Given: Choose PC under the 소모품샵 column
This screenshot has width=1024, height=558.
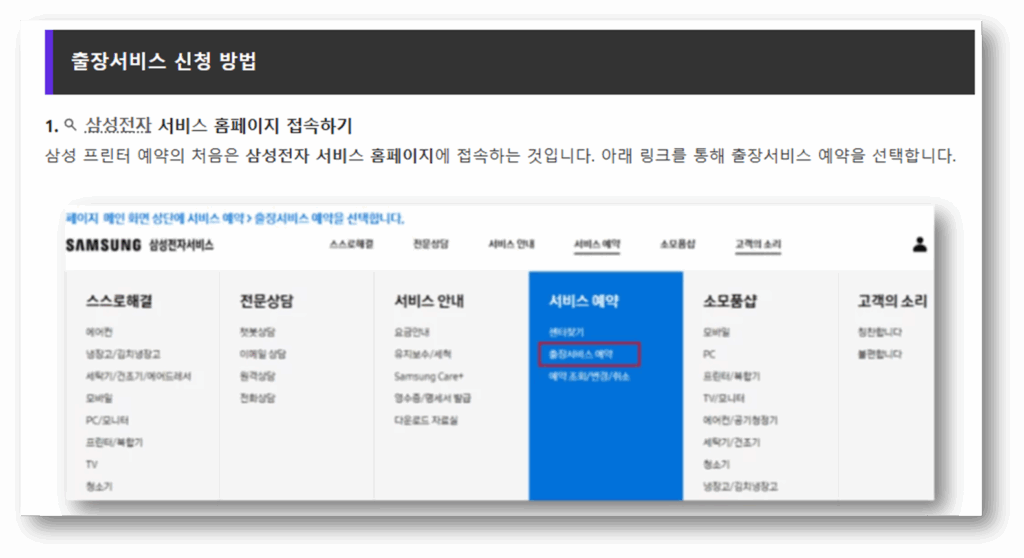Looking at the screenshot, I should [x=709, y=354].
